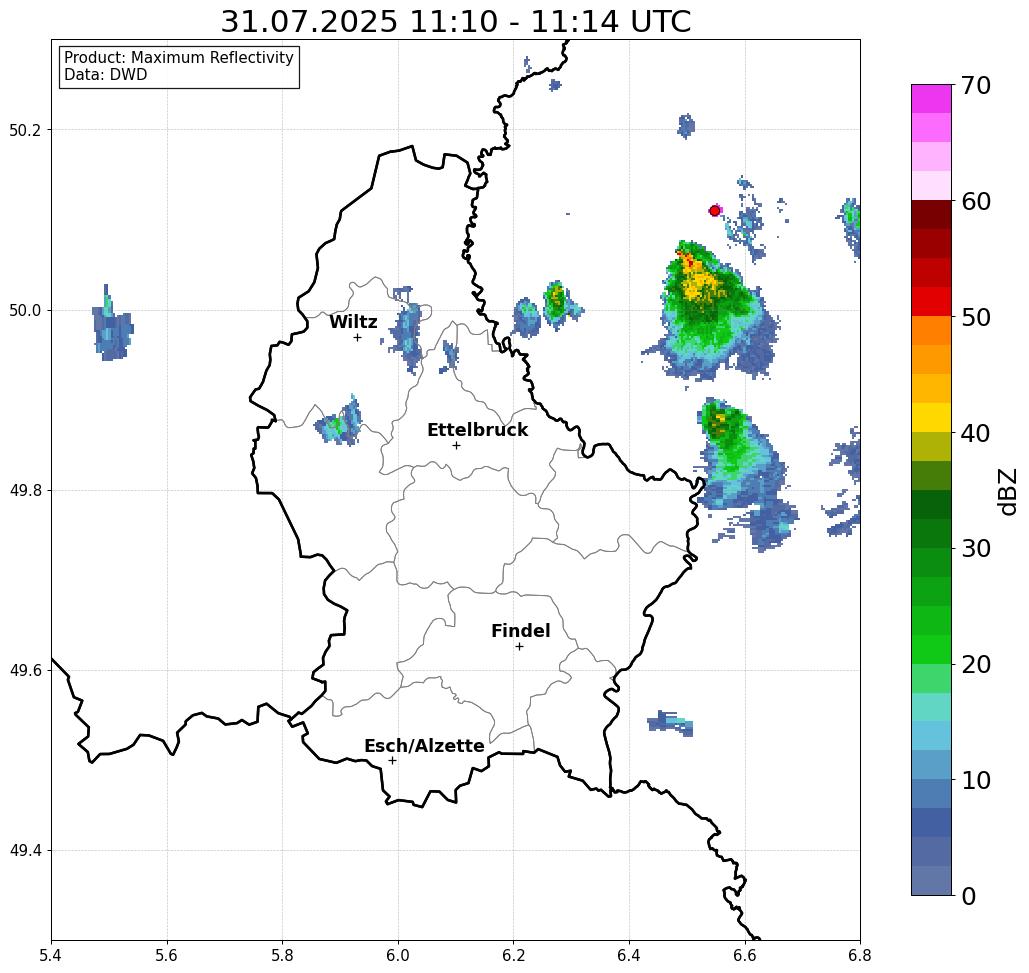Click the latitude tick label 49.8

(24, 491)
